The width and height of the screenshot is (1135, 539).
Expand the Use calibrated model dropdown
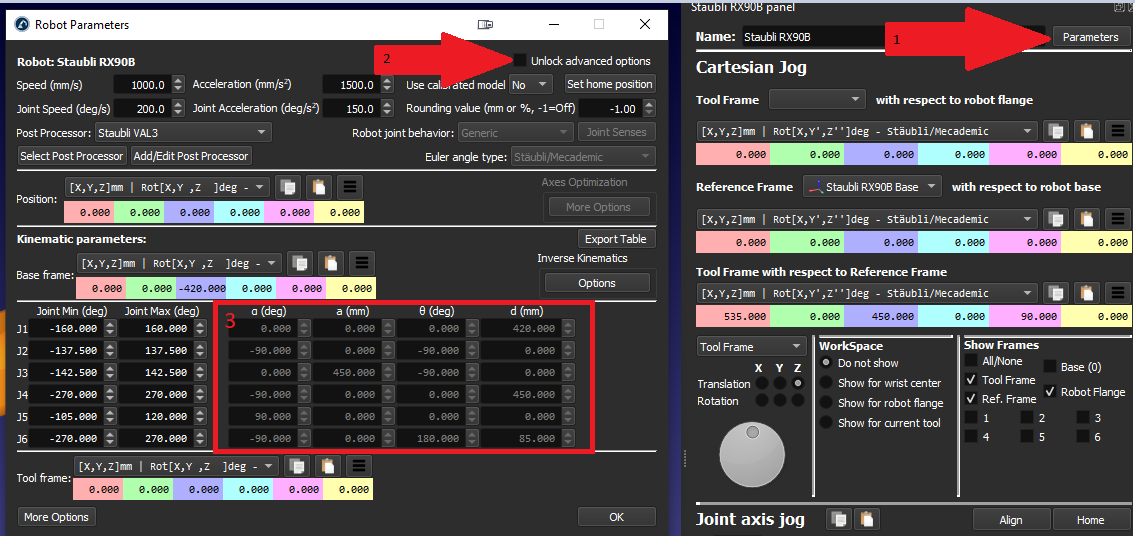point(530,85)
